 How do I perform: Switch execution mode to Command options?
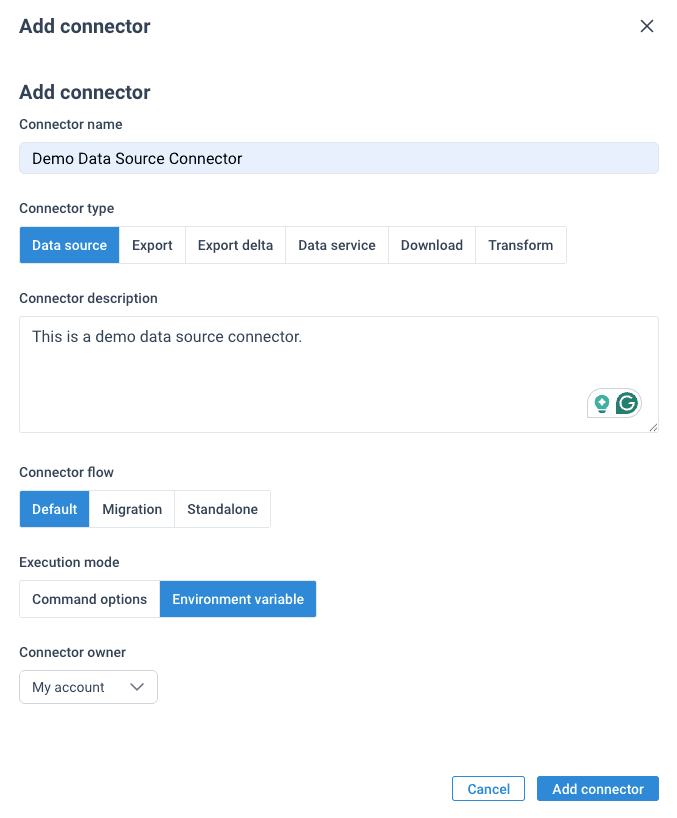tap(89, 598)
